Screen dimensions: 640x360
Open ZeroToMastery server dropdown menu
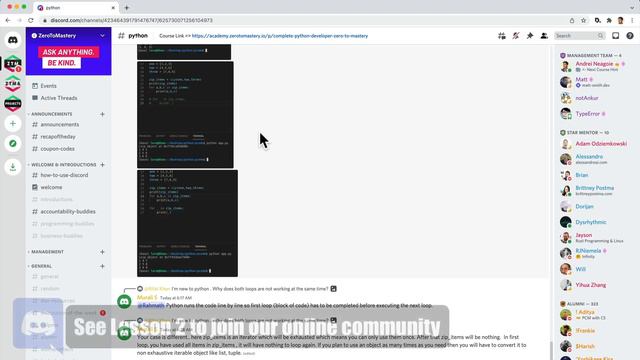tap(102, 36)
